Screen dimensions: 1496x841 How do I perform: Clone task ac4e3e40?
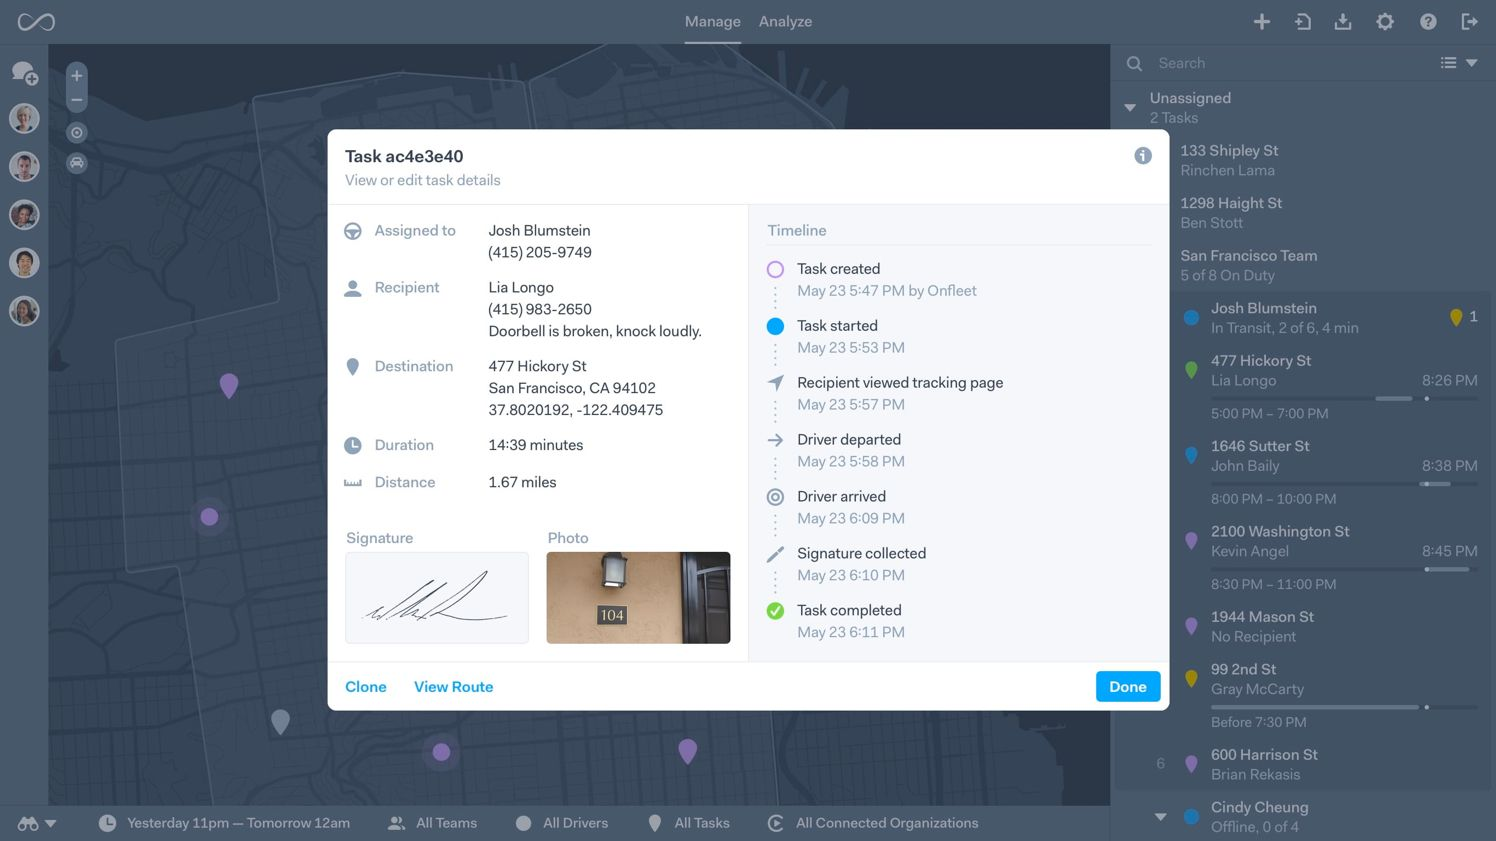tap(365, 687)
